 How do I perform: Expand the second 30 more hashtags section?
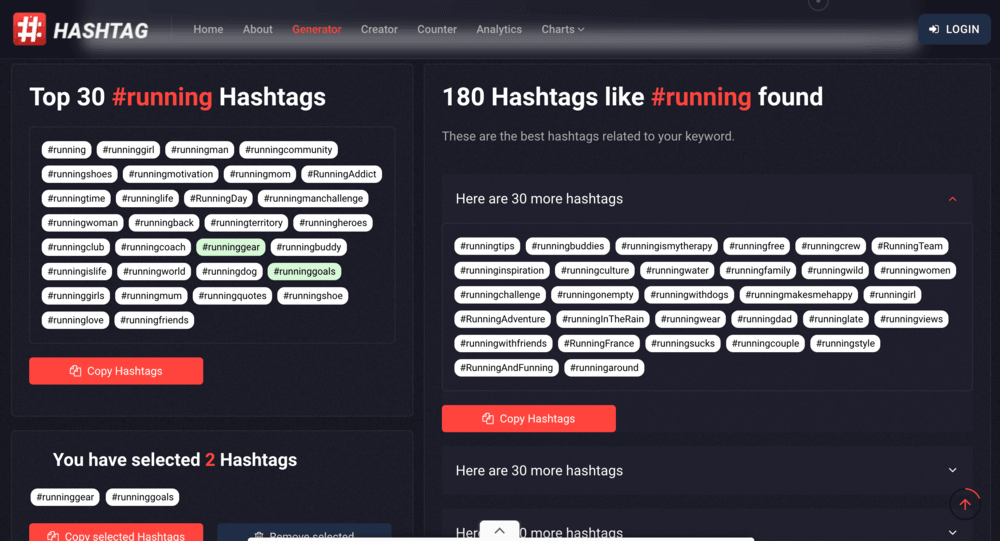[x=952, y=470]
